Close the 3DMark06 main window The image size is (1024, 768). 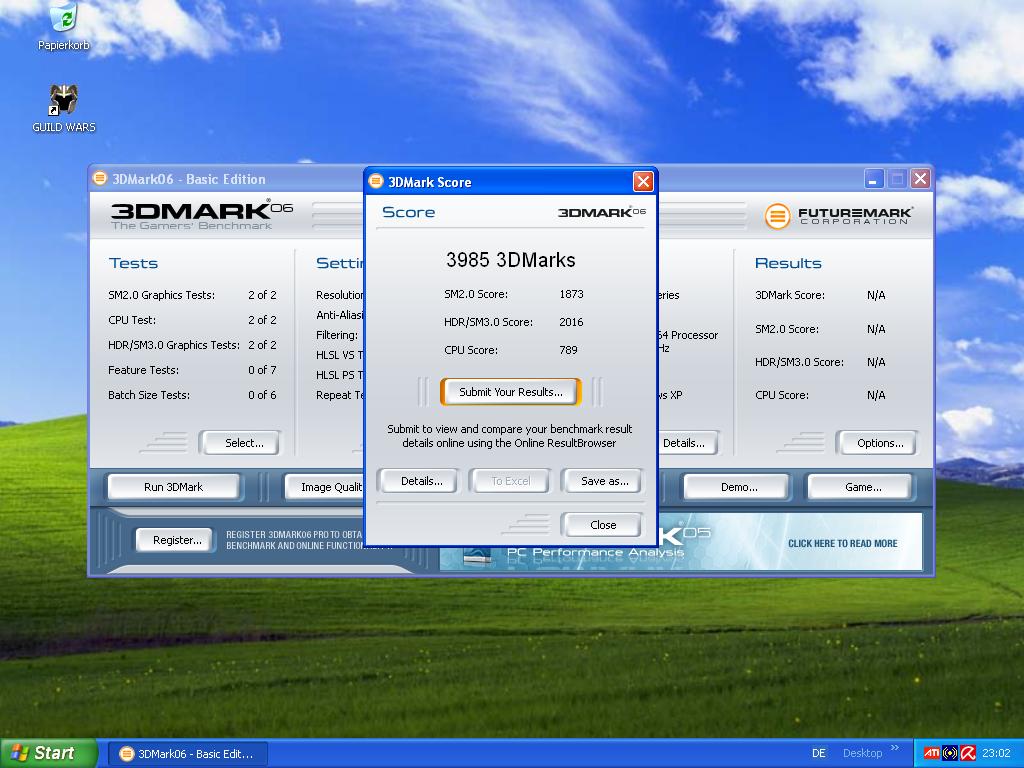pos(920,178)
